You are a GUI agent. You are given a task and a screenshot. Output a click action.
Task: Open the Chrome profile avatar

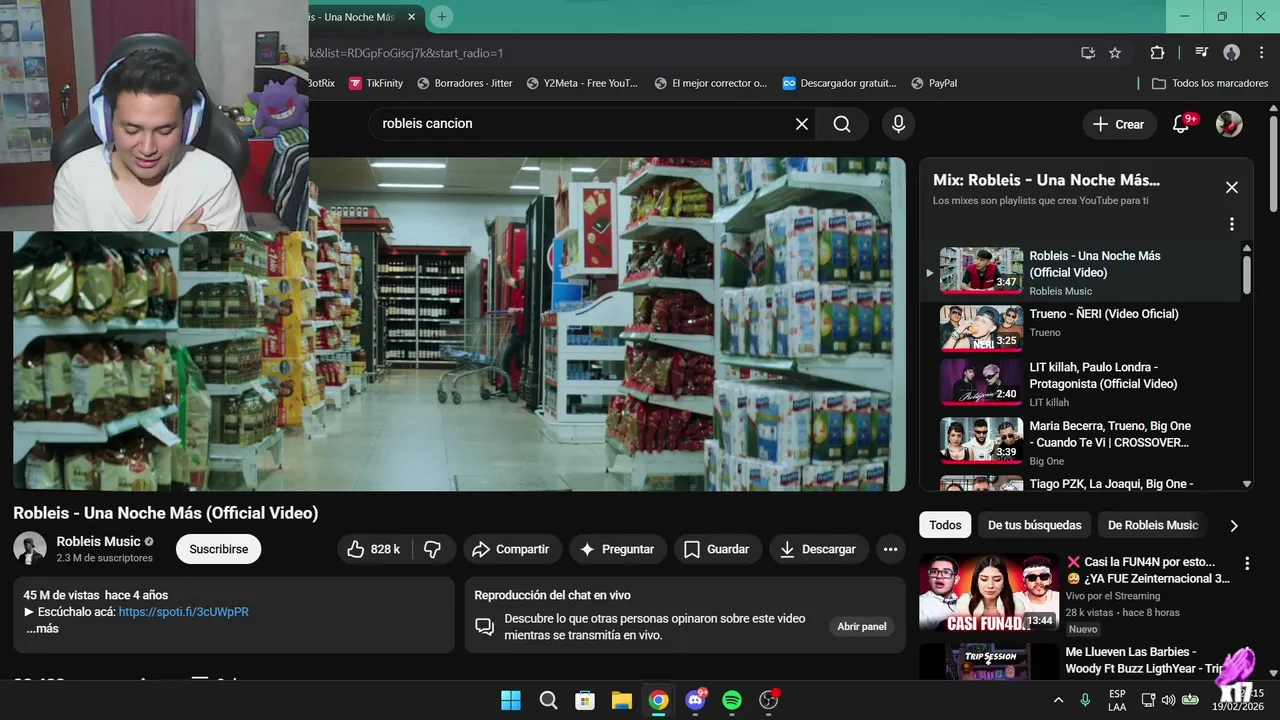point(1231,53)
